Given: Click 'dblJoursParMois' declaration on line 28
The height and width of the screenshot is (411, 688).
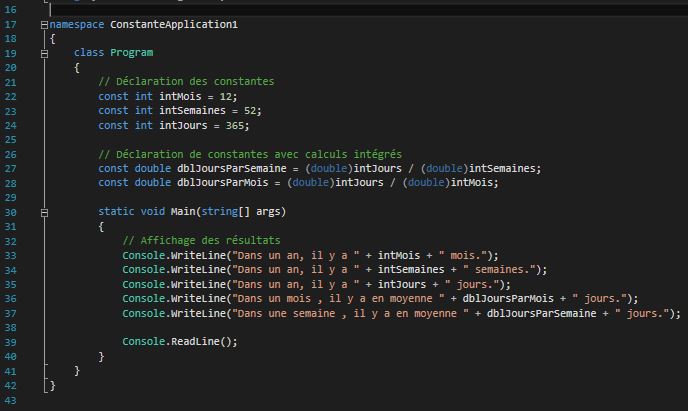Looking at the screenshot, I should [222, 182].
